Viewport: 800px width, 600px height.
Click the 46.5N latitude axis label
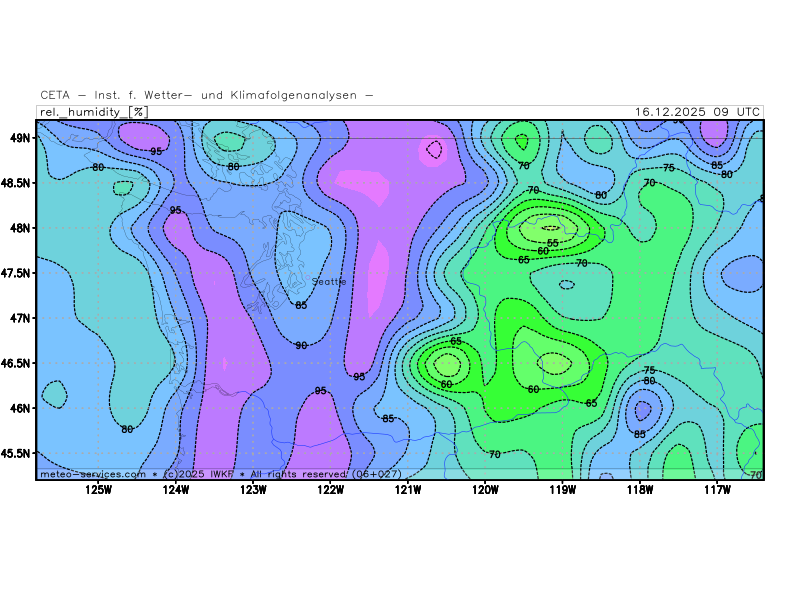(17, 363)
